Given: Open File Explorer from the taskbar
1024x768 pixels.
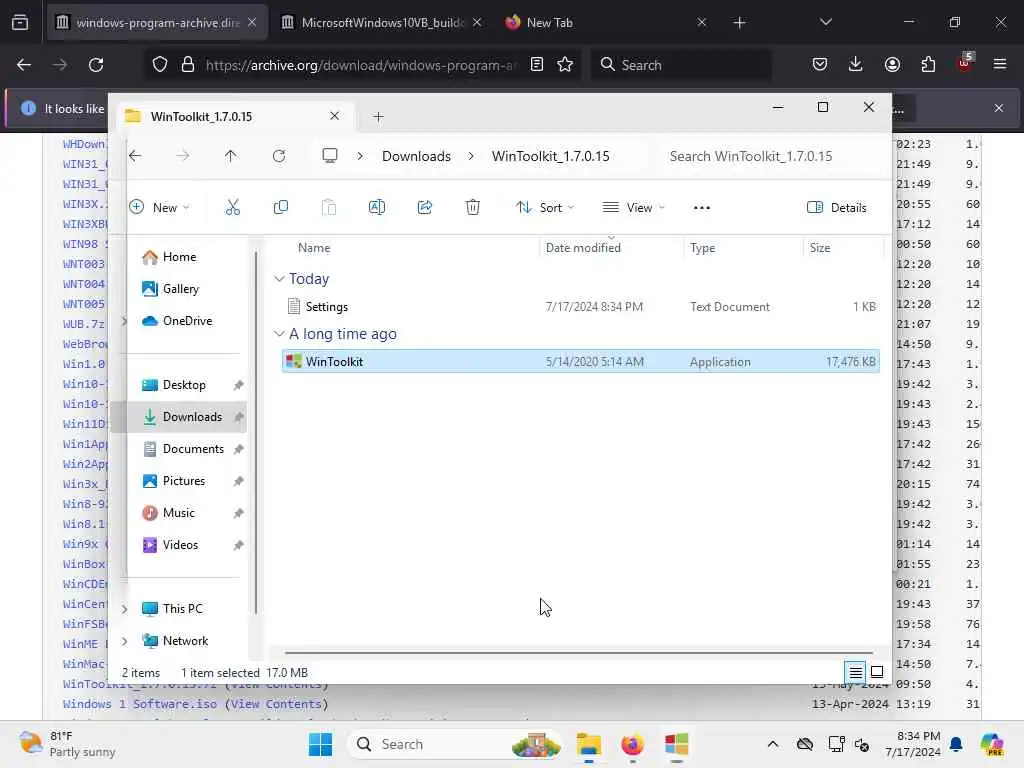Looking at the screenshot, I should (x=588, y=744).
